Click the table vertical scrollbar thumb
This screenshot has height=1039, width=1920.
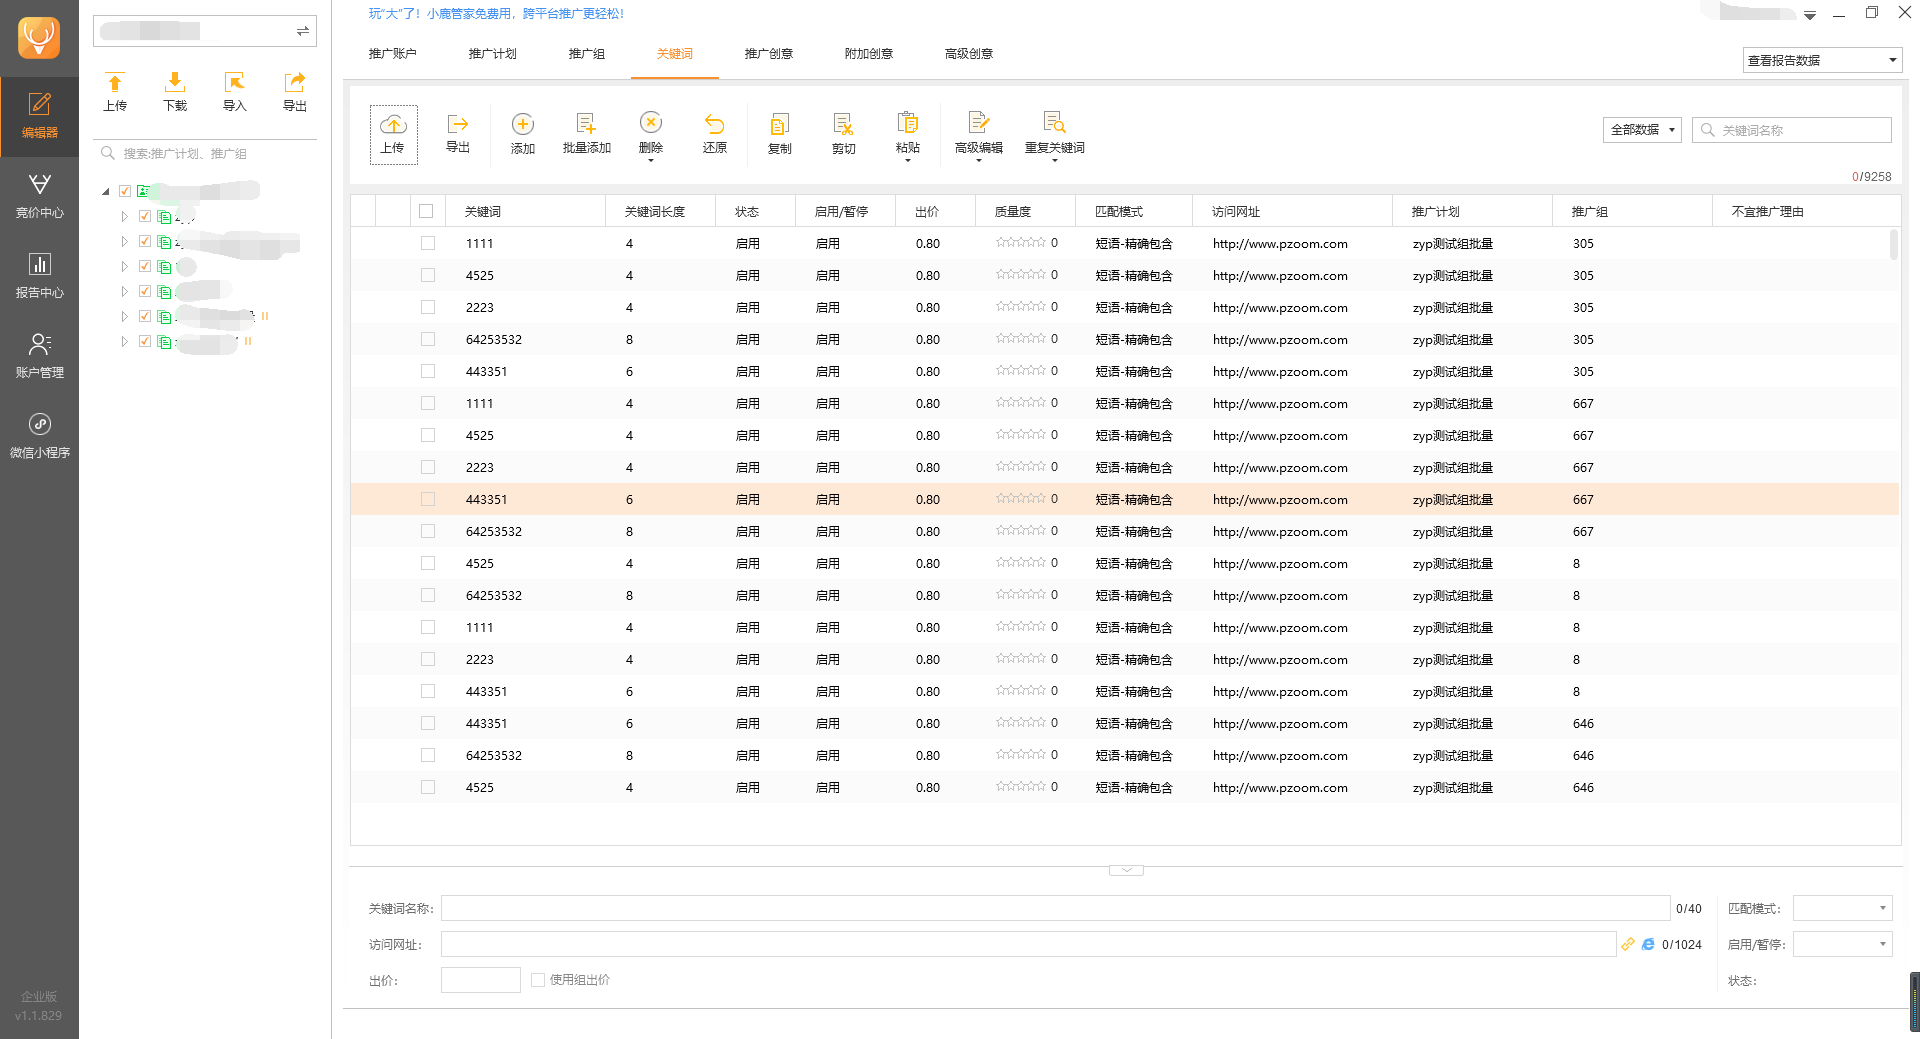(x=1893, y=244)
